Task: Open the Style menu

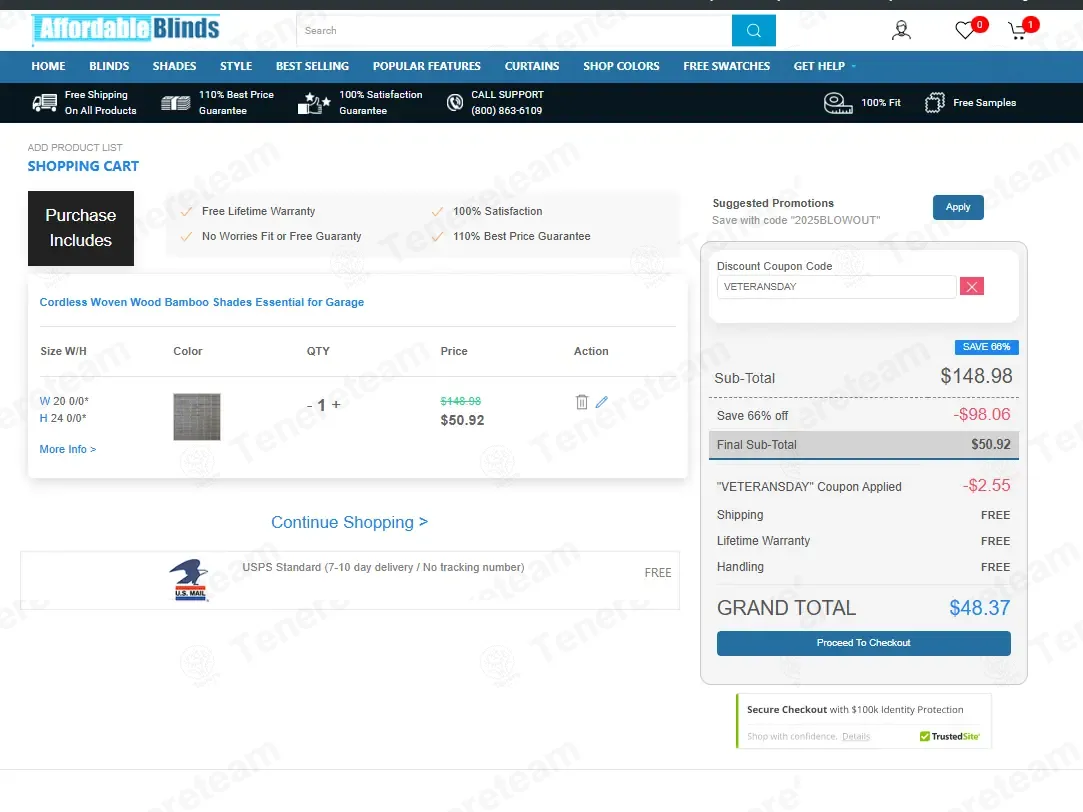Action: (x=236, y=66)
